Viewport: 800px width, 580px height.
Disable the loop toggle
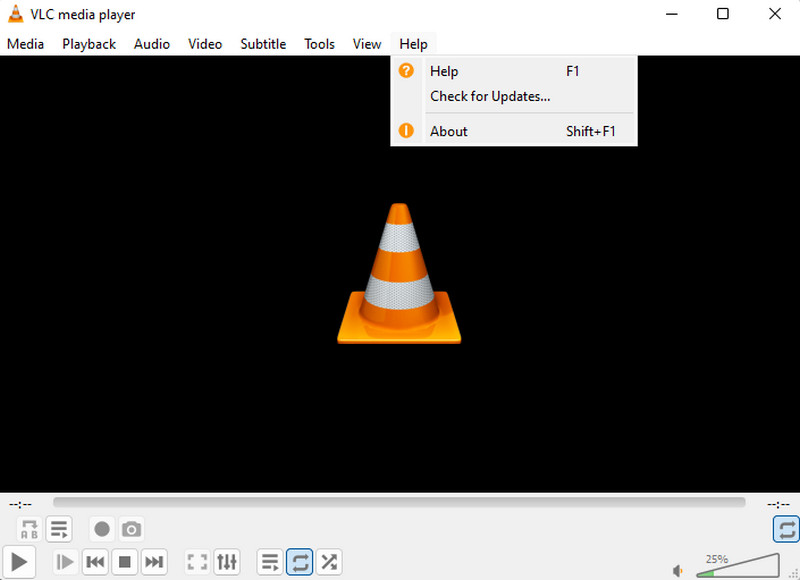click(x=299, y=562)
